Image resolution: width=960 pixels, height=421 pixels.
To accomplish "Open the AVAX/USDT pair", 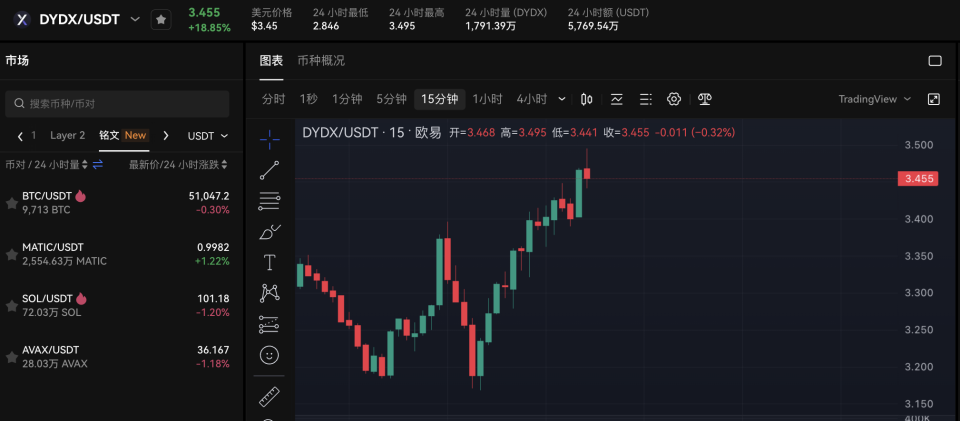I will tap(117, 357).
